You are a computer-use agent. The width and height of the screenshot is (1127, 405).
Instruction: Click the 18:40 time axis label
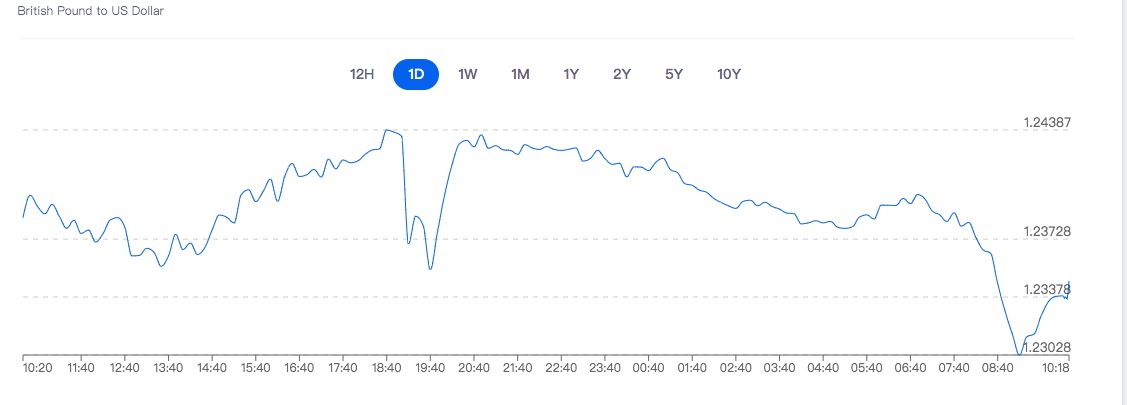click(386, 368)
